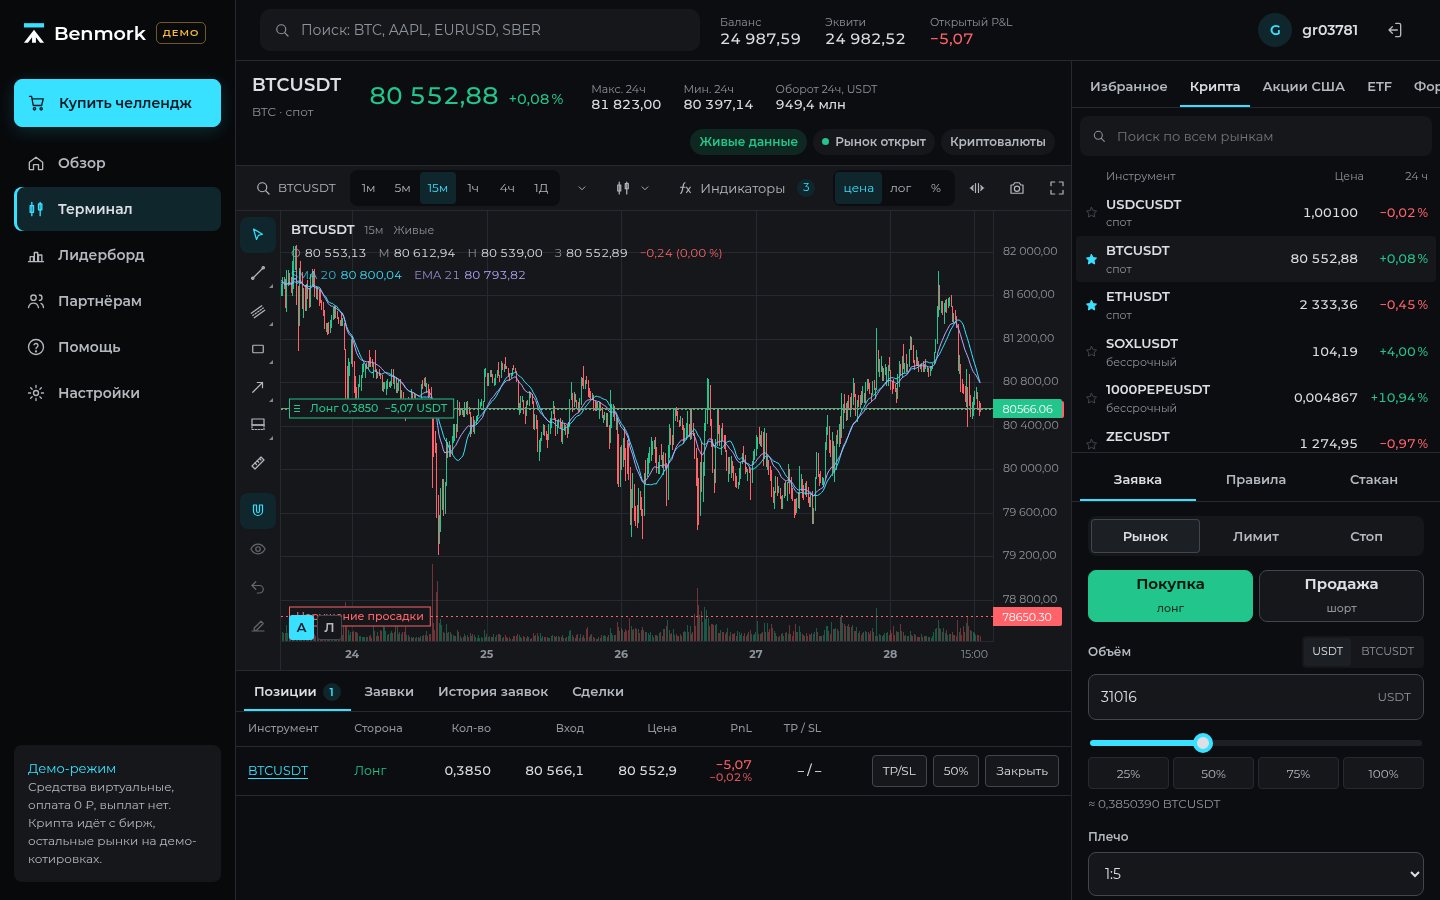Click the Продажа шорт sell button

[1341, 596]
